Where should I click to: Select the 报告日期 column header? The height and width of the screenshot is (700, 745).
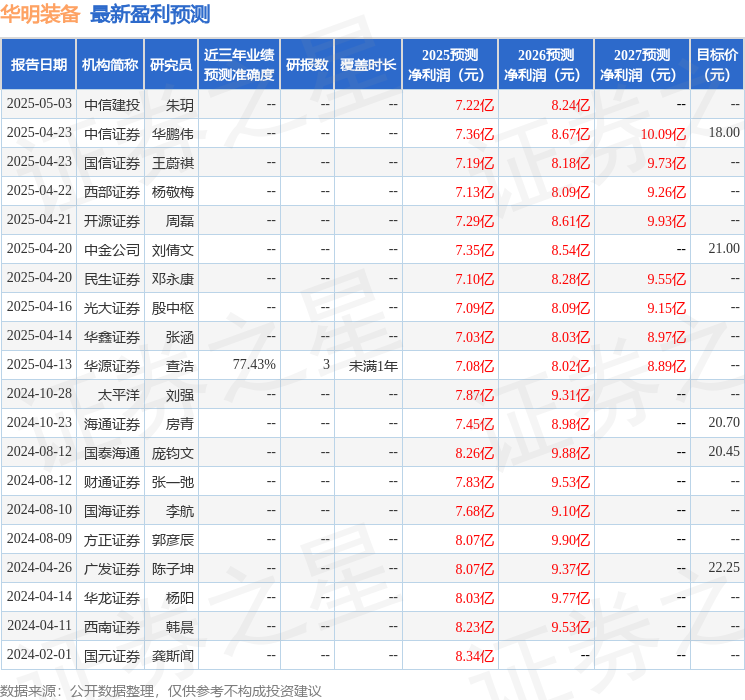[x=38, y=65]
